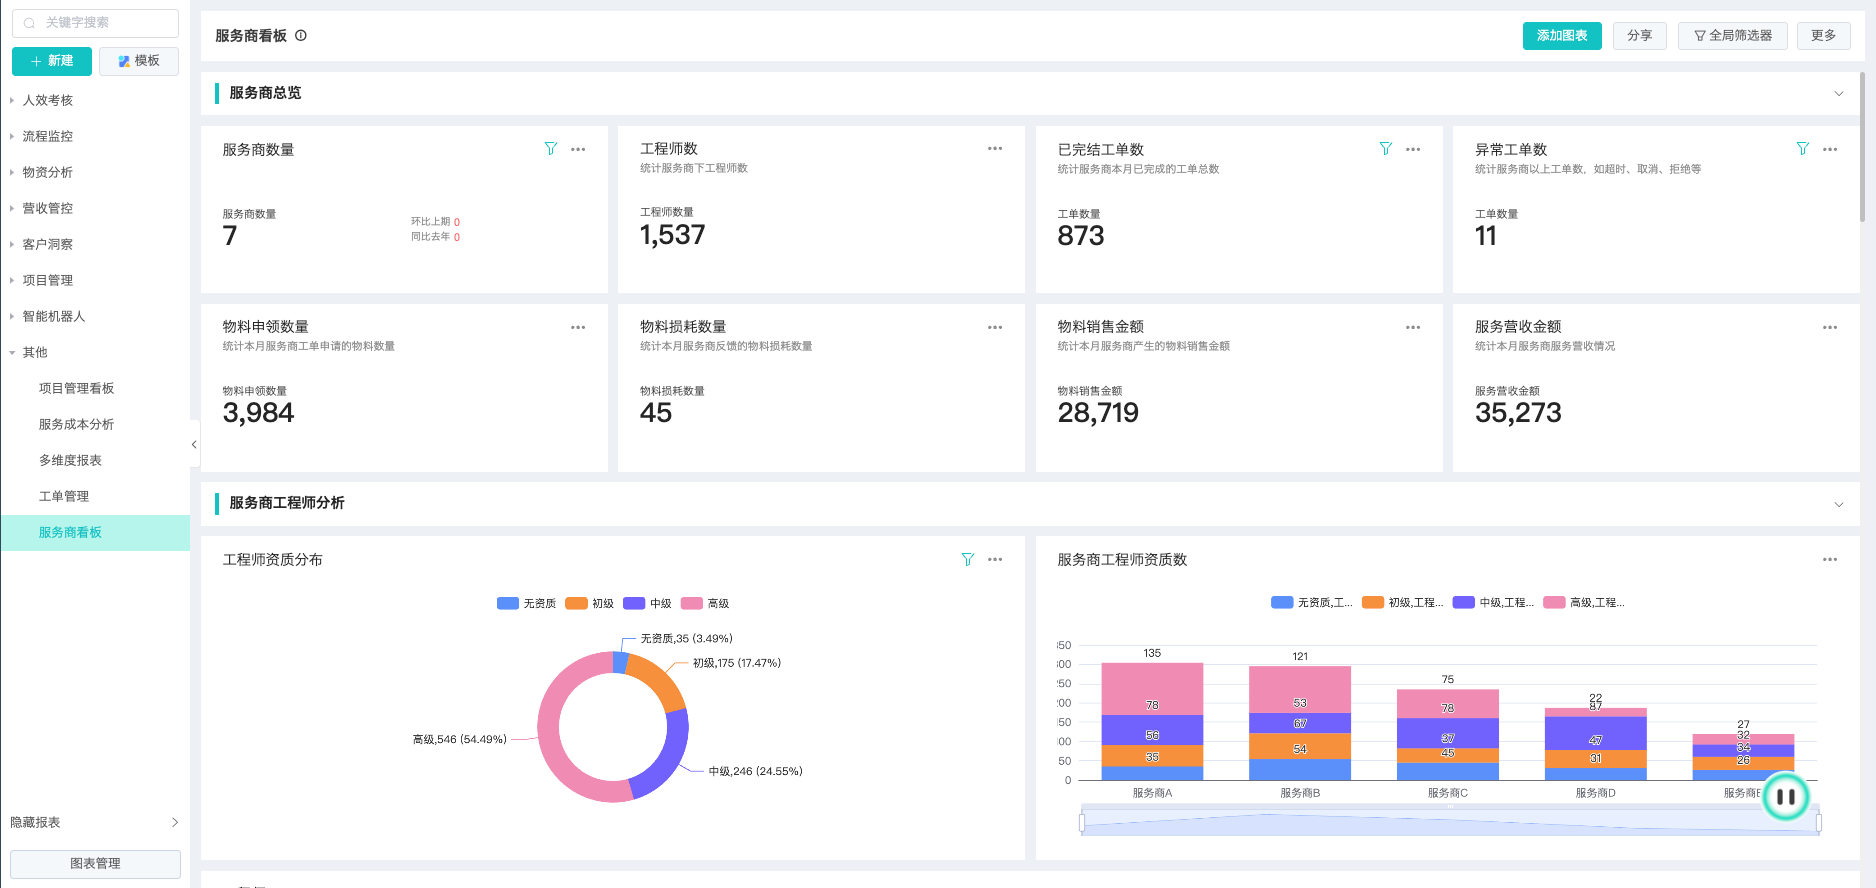
Task: Collapse the left sidebar with arrow handle
Action: [194, 444]
